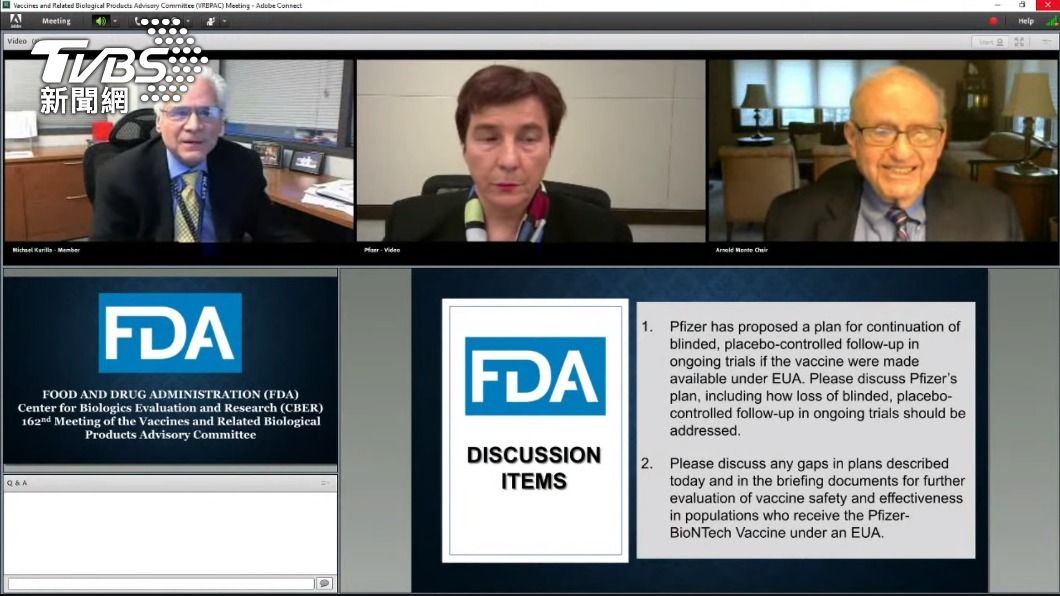Select Arnold Monto Chair video feed
The image size is (1060, 596).
pos(882,151)
